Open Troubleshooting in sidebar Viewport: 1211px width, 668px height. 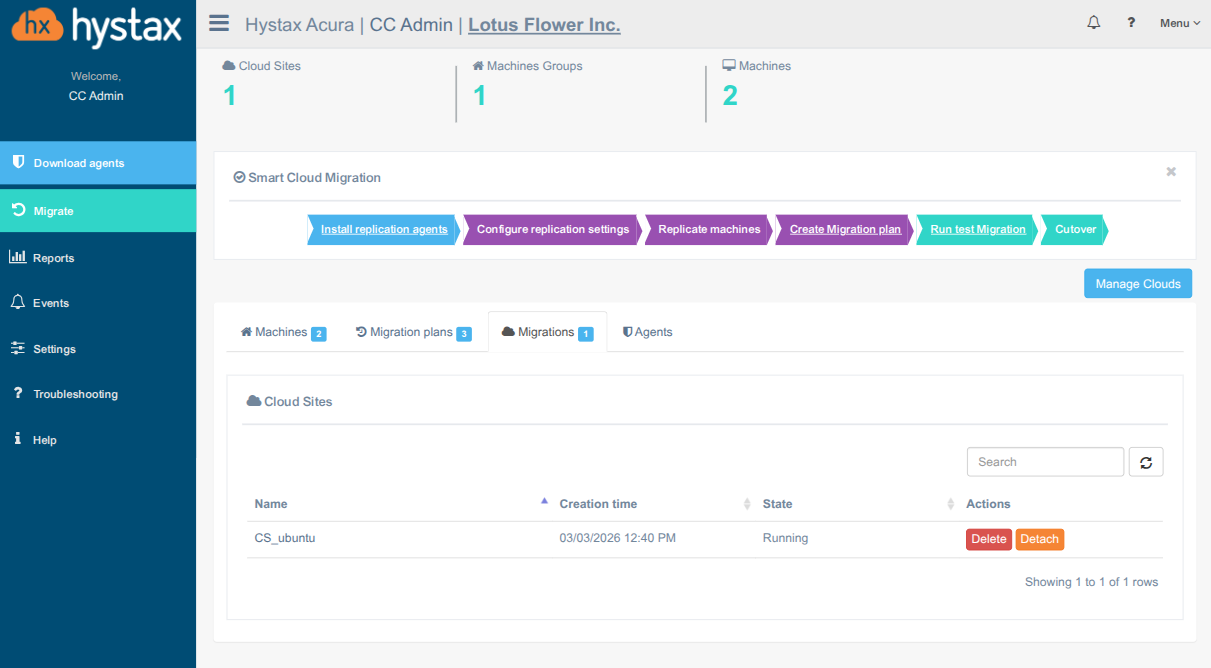click(98, 394)
